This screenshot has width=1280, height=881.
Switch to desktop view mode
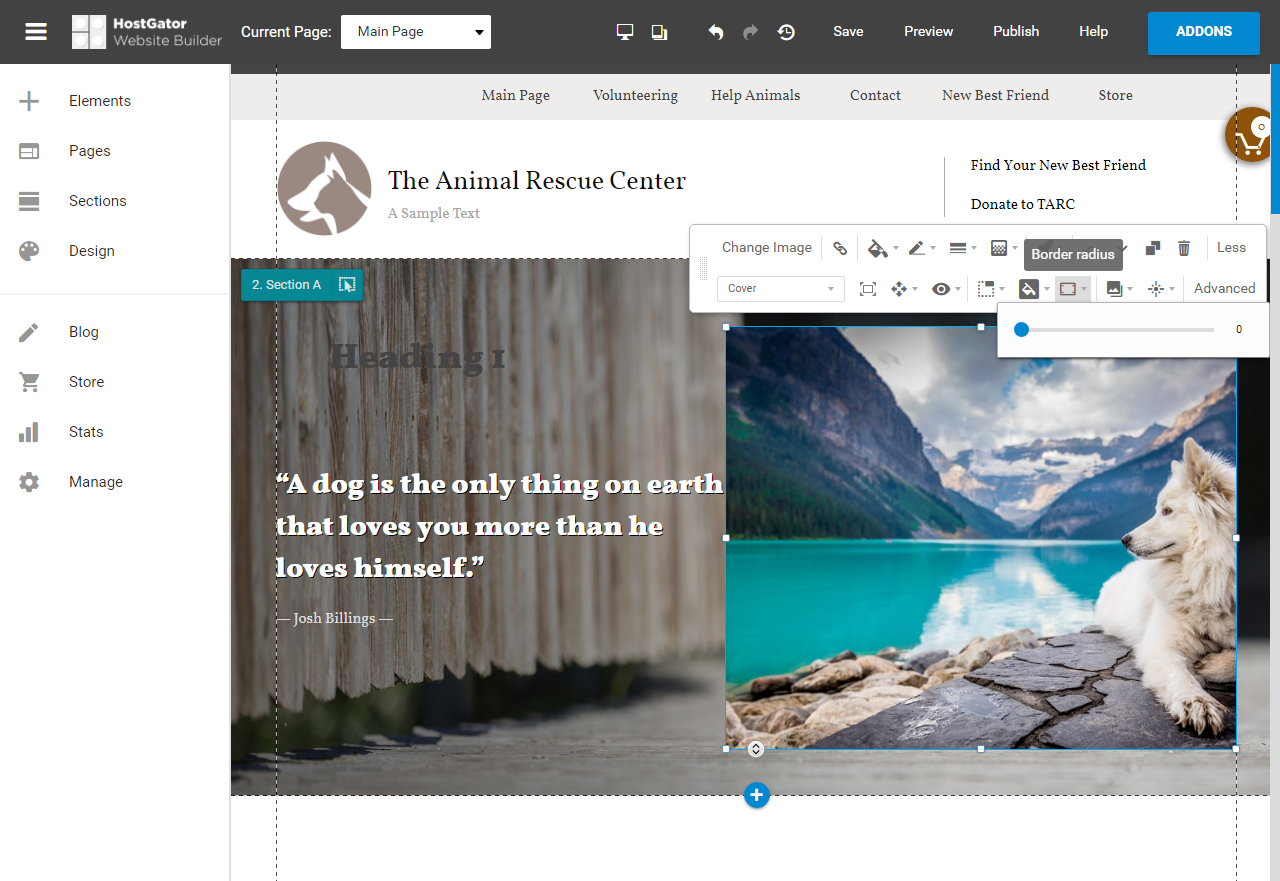625,32
